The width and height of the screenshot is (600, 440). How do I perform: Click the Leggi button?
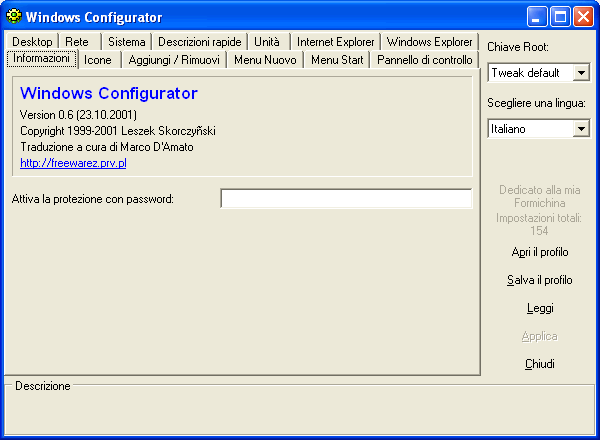540,308
